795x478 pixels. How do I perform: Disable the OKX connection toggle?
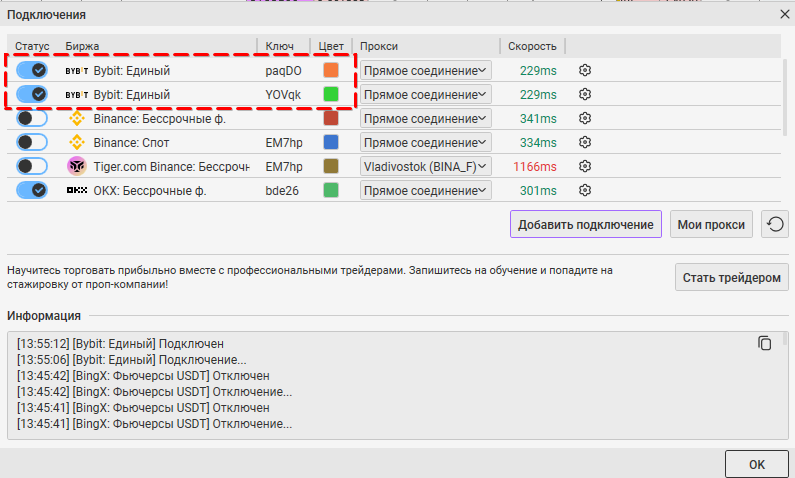pos(32,190)
